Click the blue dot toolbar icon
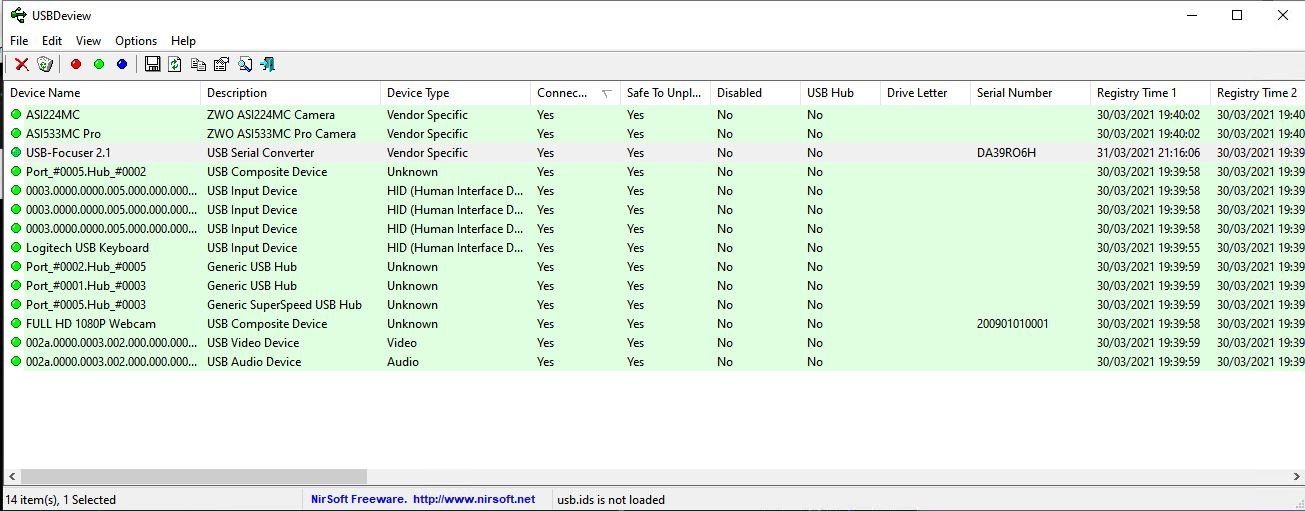1305x511 pixels. point(122,64)
